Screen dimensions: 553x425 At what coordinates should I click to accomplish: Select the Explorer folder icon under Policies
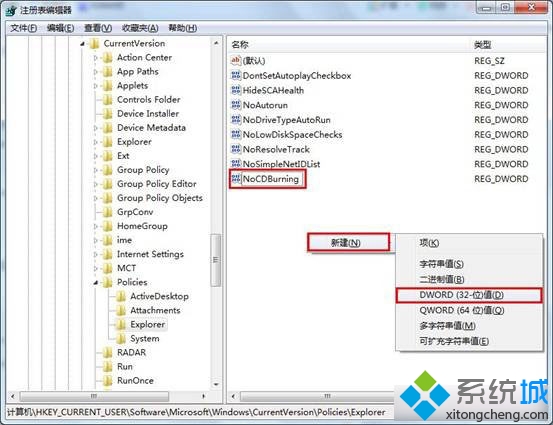click(121, 324)
